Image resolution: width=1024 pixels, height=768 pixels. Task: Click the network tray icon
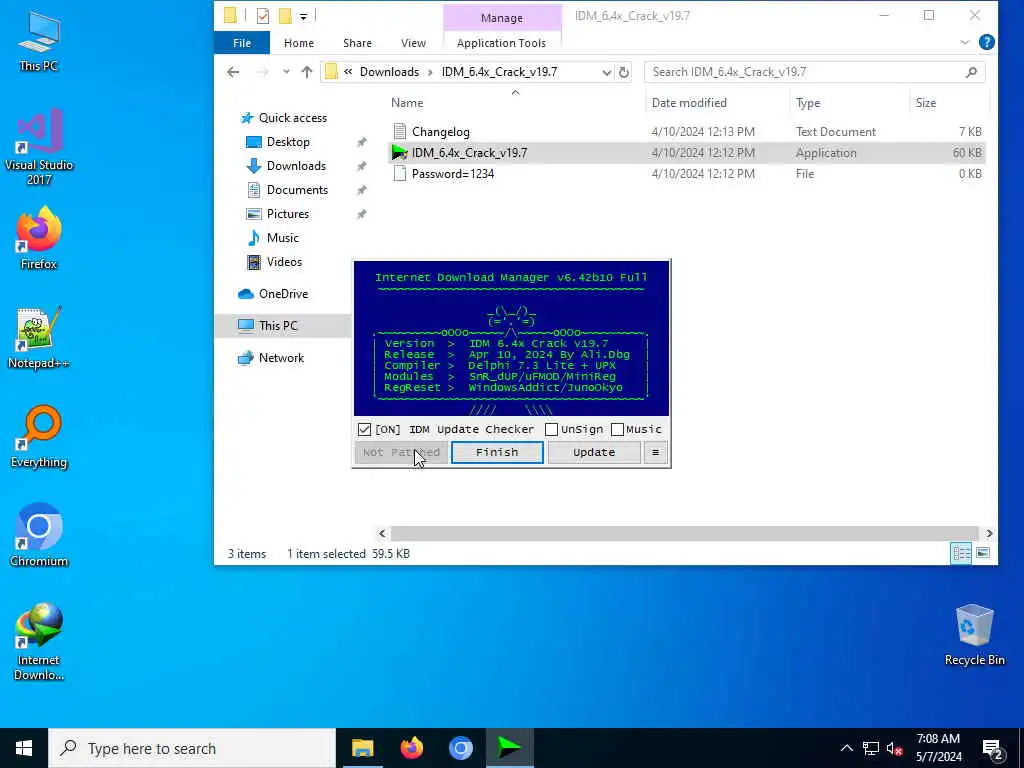tap(871, 748)
